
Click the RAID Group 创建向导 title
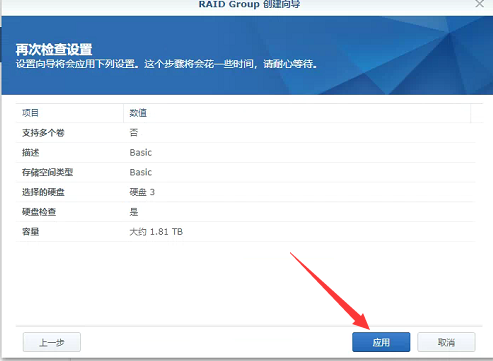click(x=249, y=4)
